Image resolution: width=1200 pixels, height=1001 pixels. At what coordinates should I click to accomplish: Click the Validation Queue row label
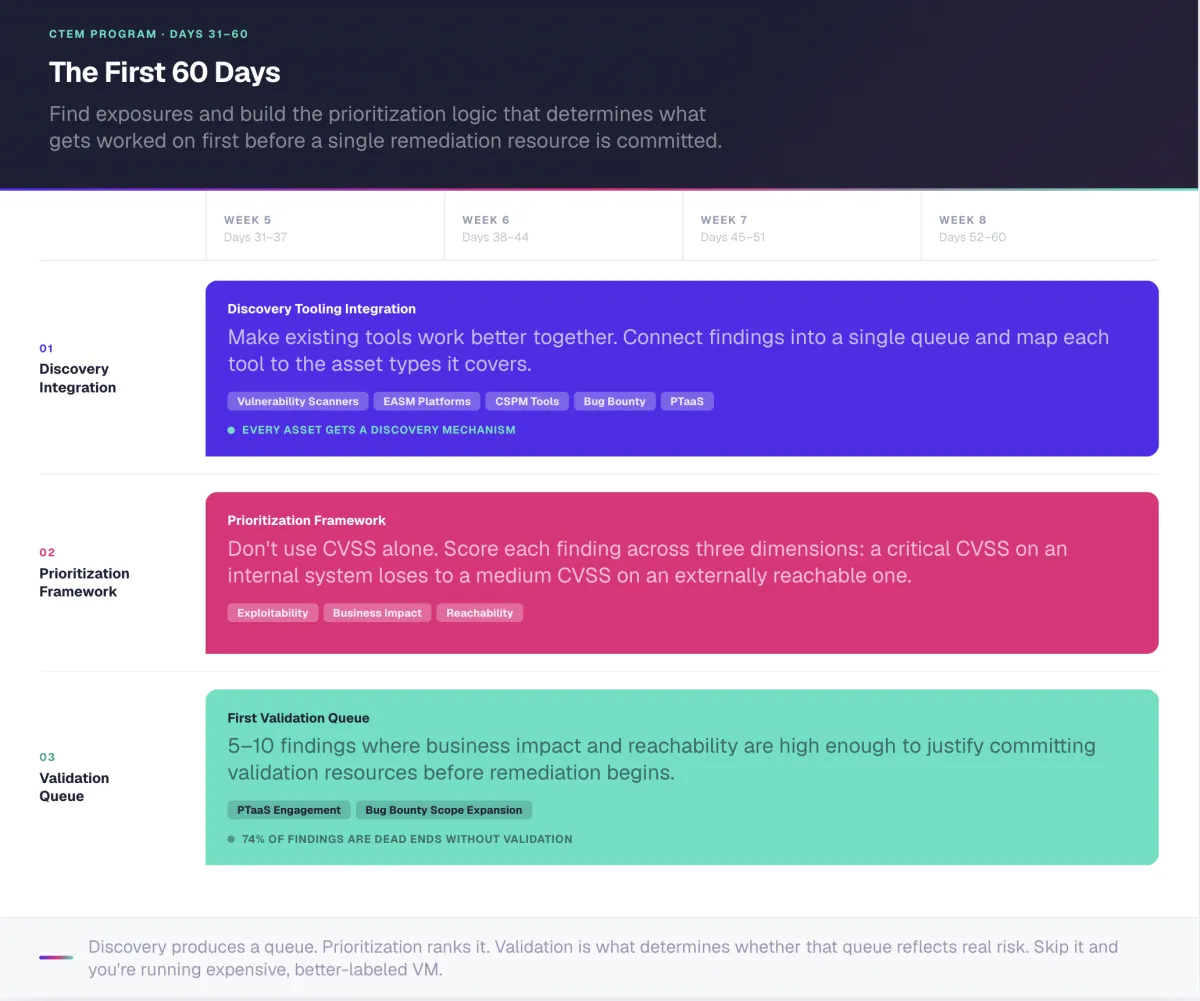pyautogui.click(x=74, y=787)
